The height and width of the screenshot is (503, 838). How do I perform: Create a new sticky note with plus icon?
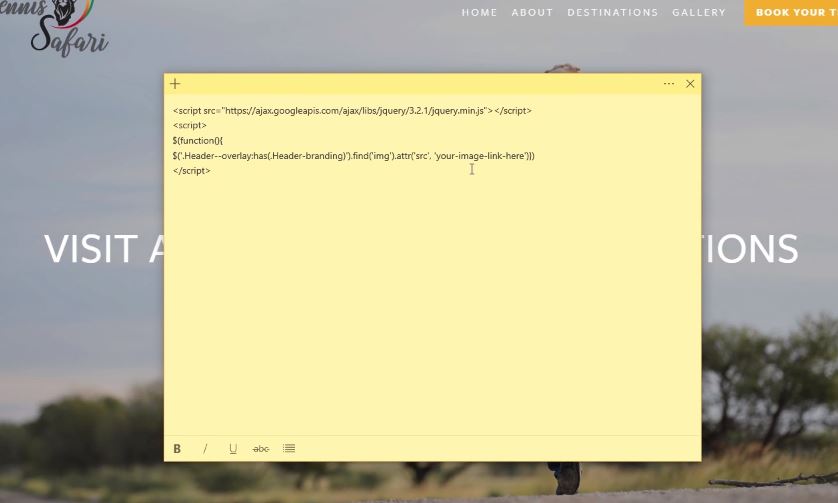(x=175, y=84)
